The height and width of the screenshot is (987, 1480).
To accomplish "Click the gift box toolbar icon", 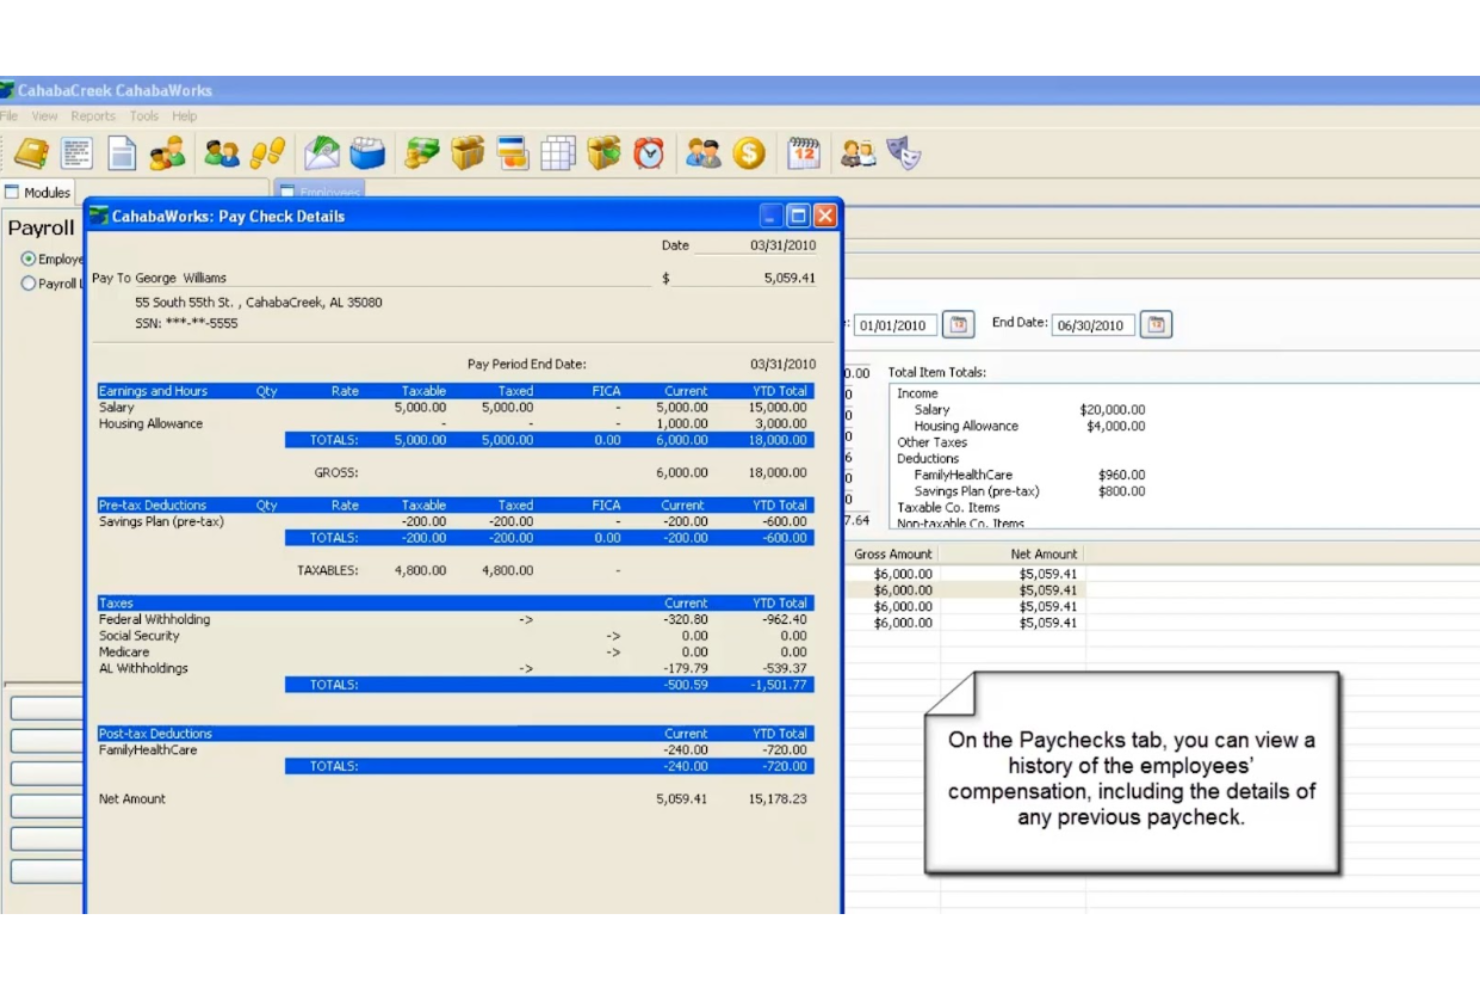I will [x=467, y=153].
